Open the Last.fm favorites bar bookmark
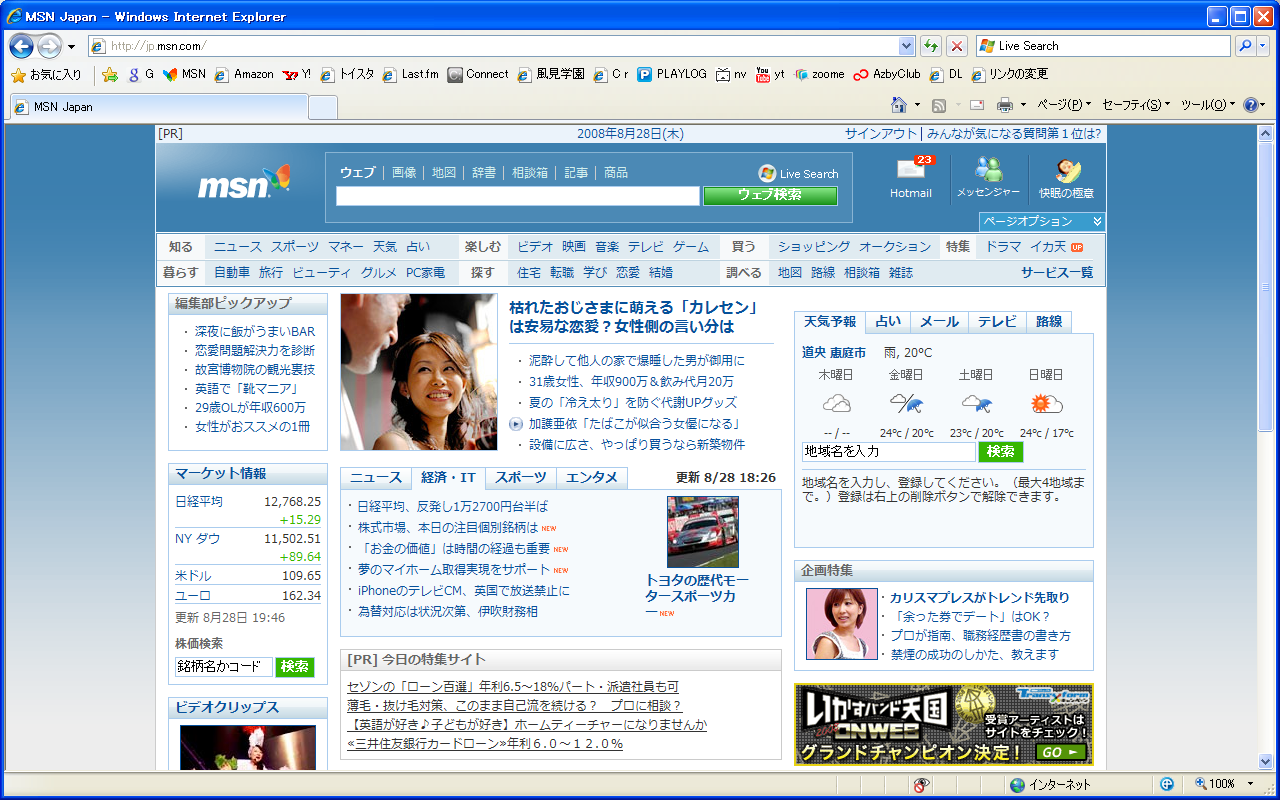1280x800 pixels. (x=410, y=75)
